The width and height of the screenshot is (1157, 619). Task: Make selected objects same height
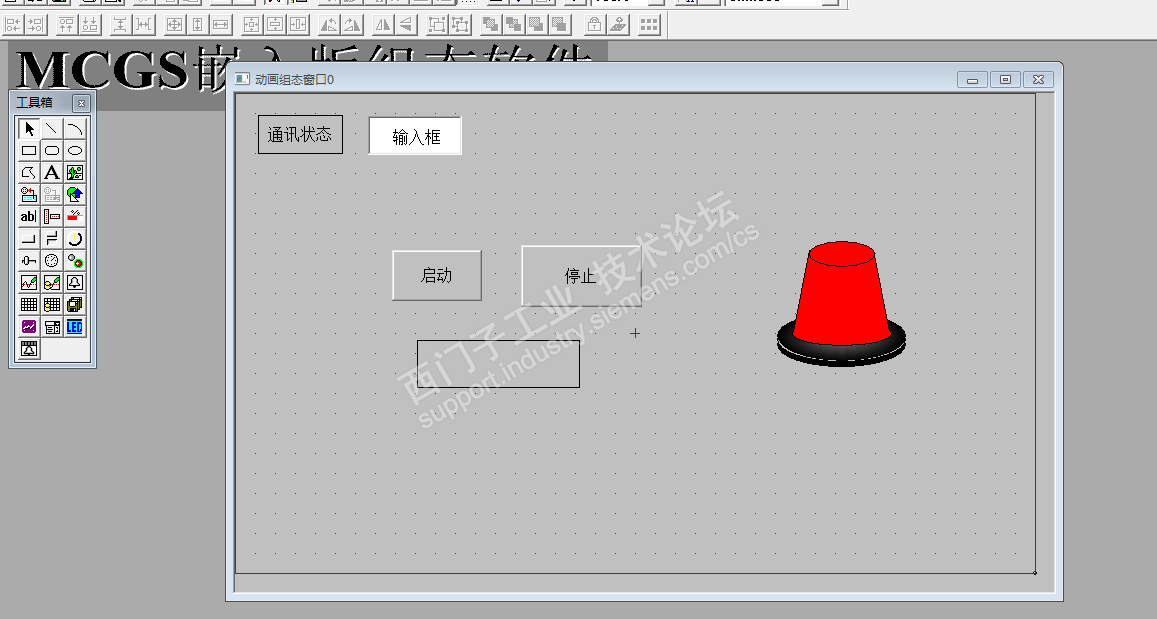[197, 25]
